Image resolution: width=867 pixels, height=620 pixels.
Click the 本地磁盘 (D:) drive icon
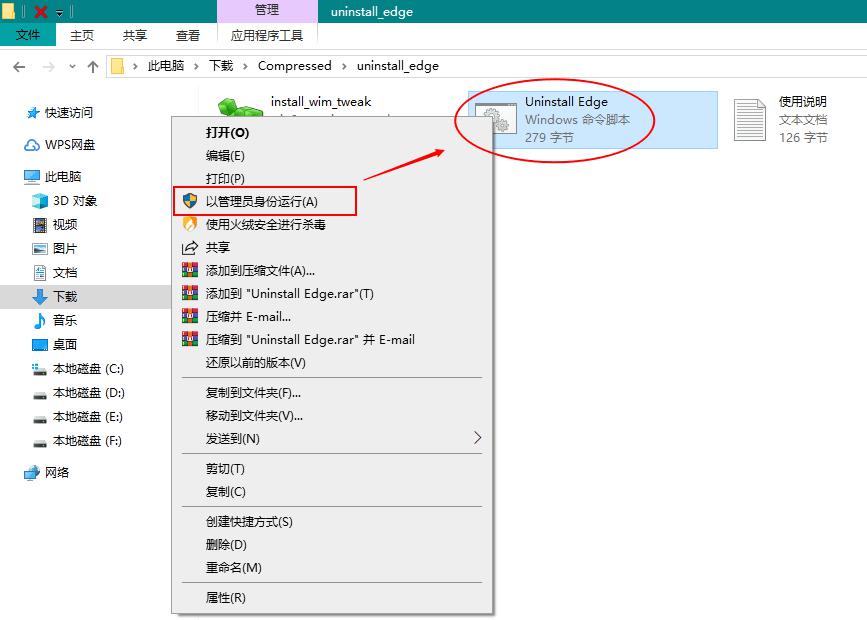tap(40, 394)
